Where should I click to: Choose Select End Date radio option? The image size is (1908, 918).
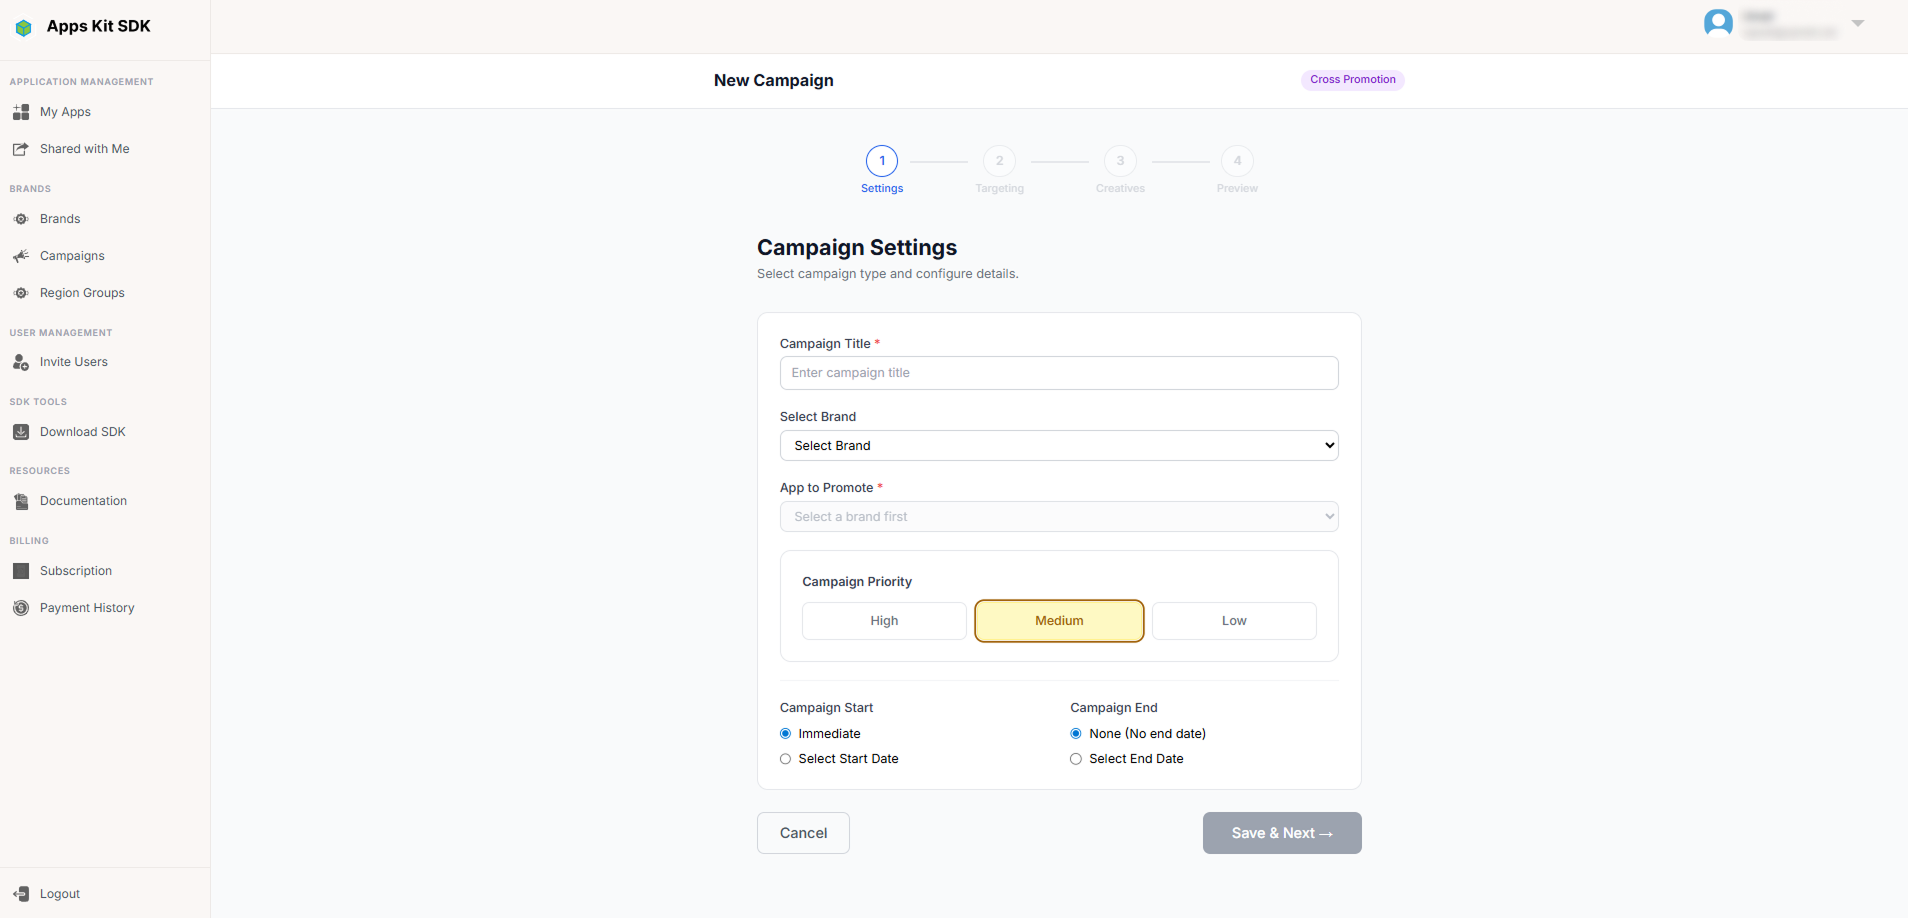pyautogui.click(x=1076, y=759)
